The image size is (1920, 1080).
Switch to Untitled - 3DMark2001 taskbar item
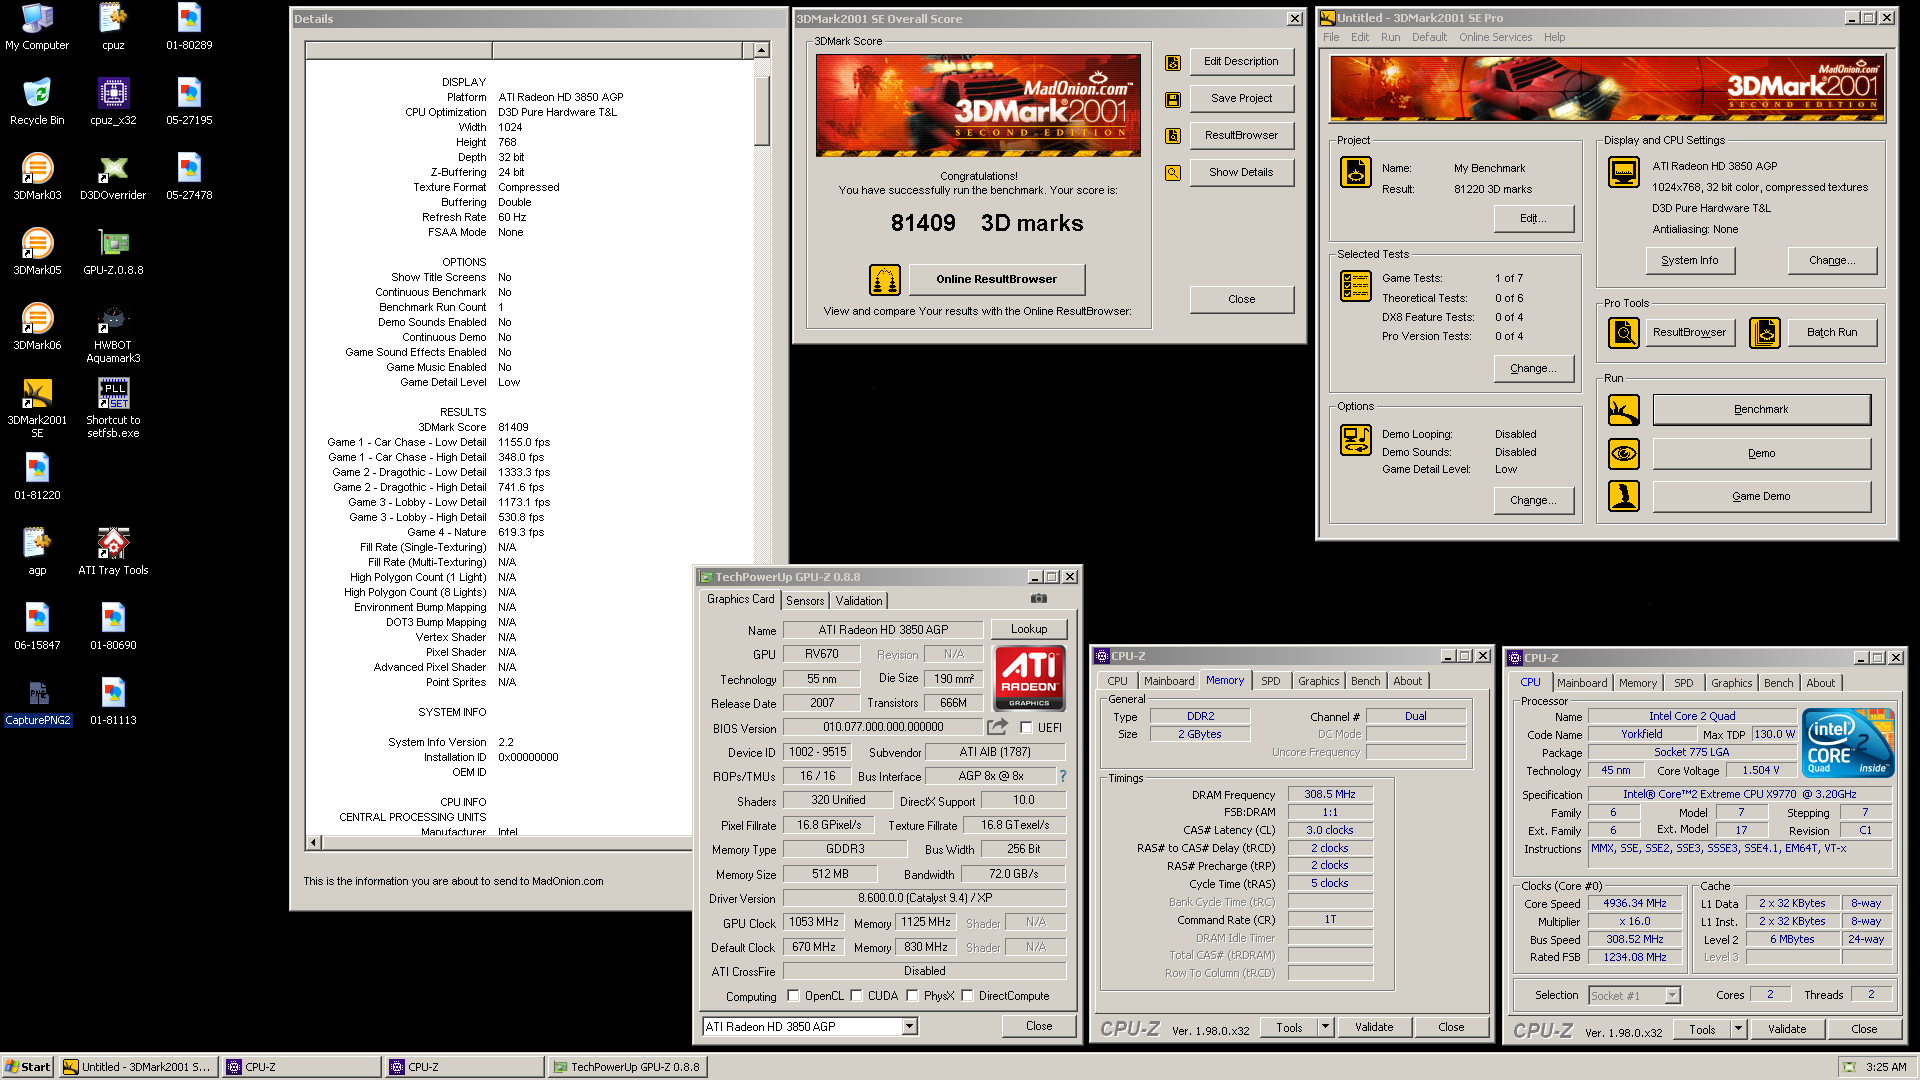point(139,1067)
